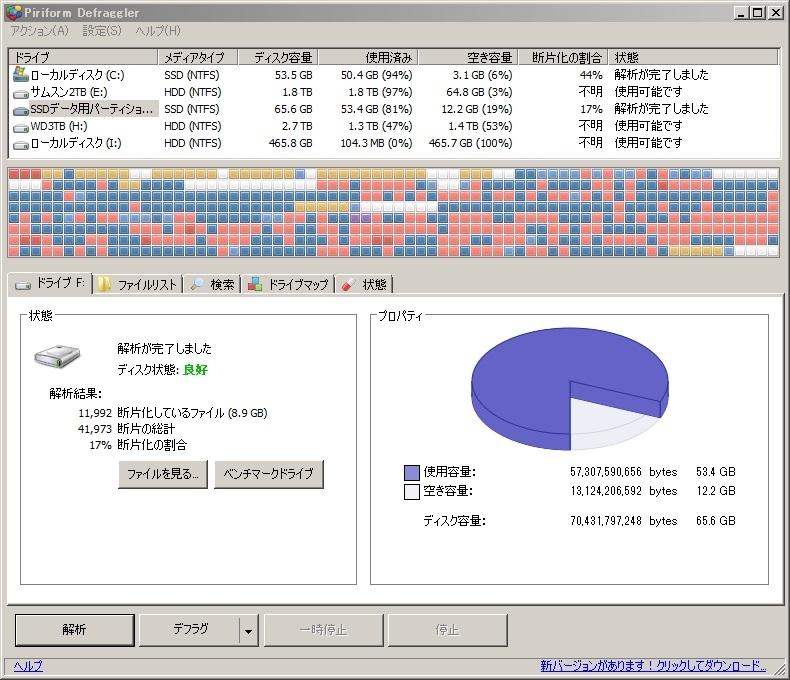Image resolution: width=790 pixels, height=680 pixels.
Task: Click the 41,973 断片の総計 value
Action: coord(95,429)
